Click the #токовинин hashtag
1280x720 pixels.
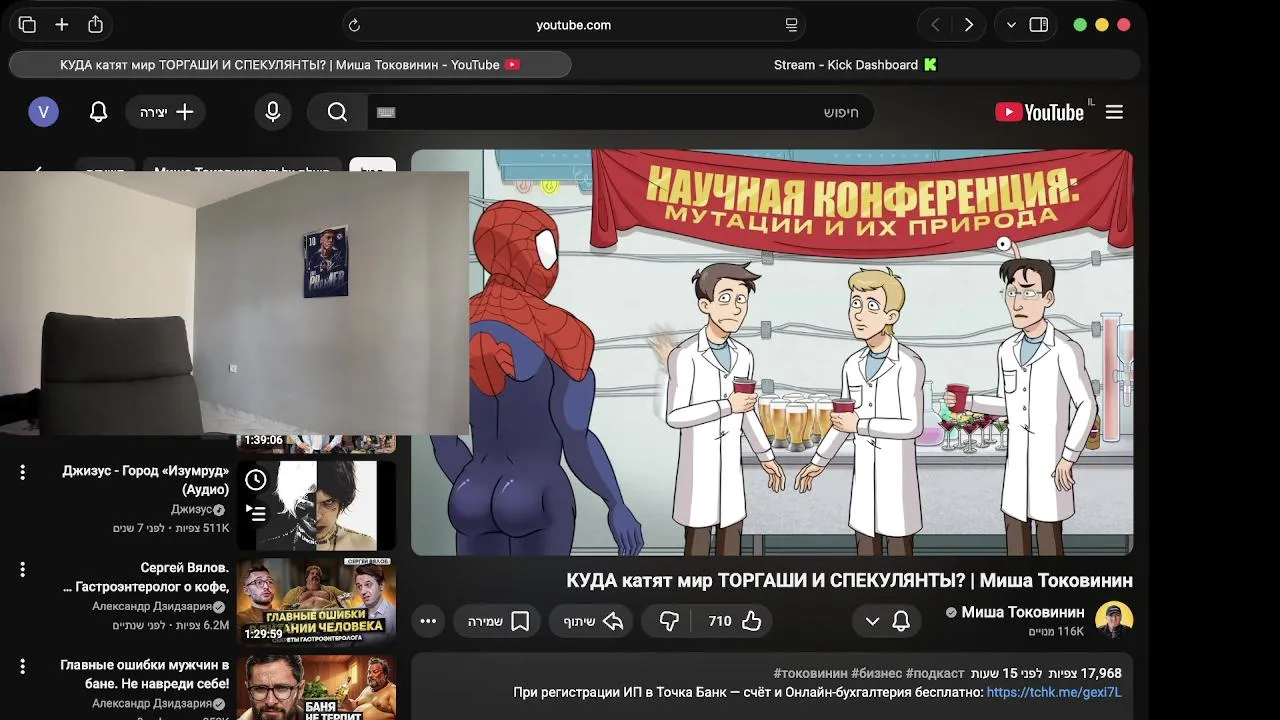(x=811, y=674)
